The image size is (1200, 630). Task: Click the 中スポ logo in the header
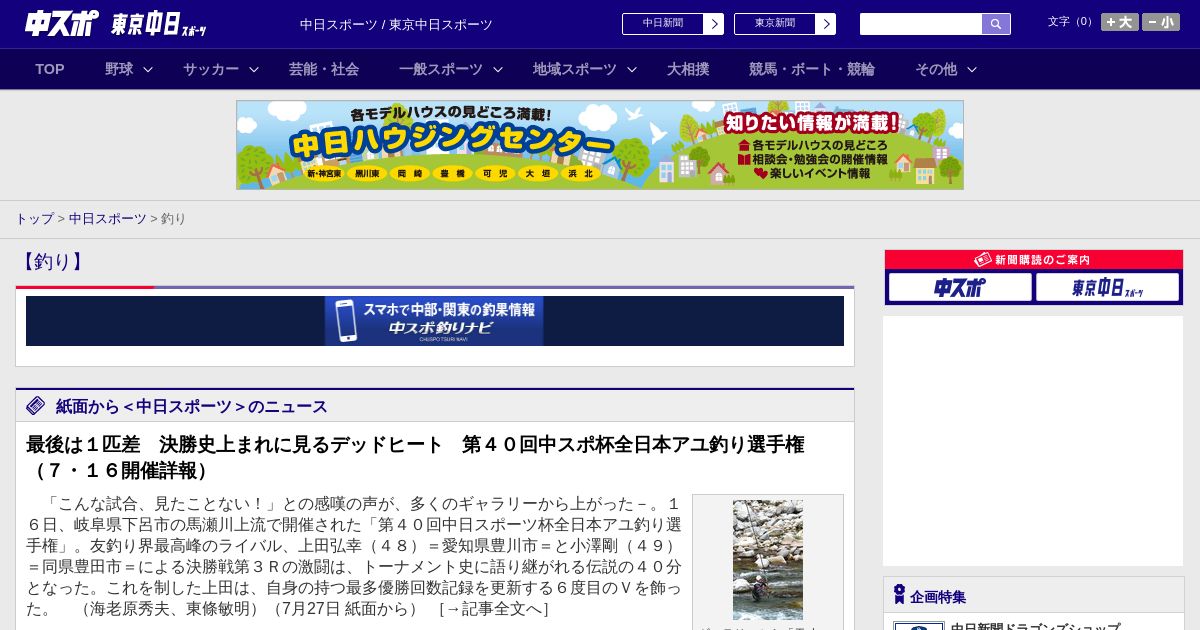coord(62,23)
